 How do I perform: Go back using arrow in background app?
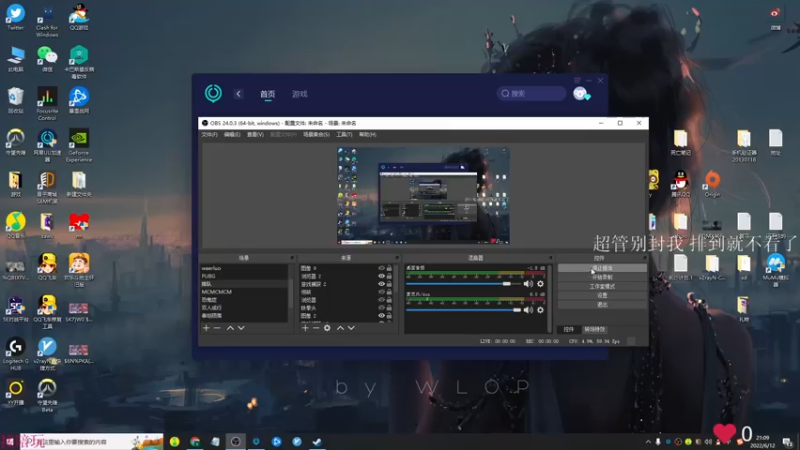[238, 94]
